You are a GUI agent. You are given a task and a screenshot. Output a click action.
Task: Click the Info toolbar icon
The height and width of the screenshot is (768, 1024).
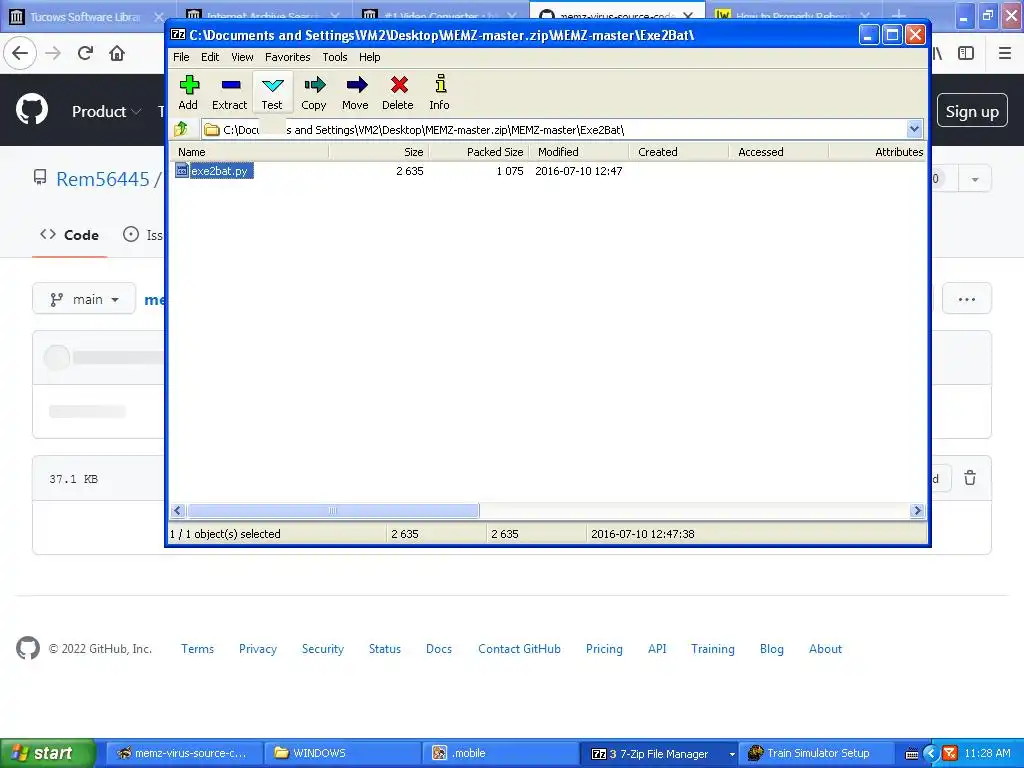point(440,92)
